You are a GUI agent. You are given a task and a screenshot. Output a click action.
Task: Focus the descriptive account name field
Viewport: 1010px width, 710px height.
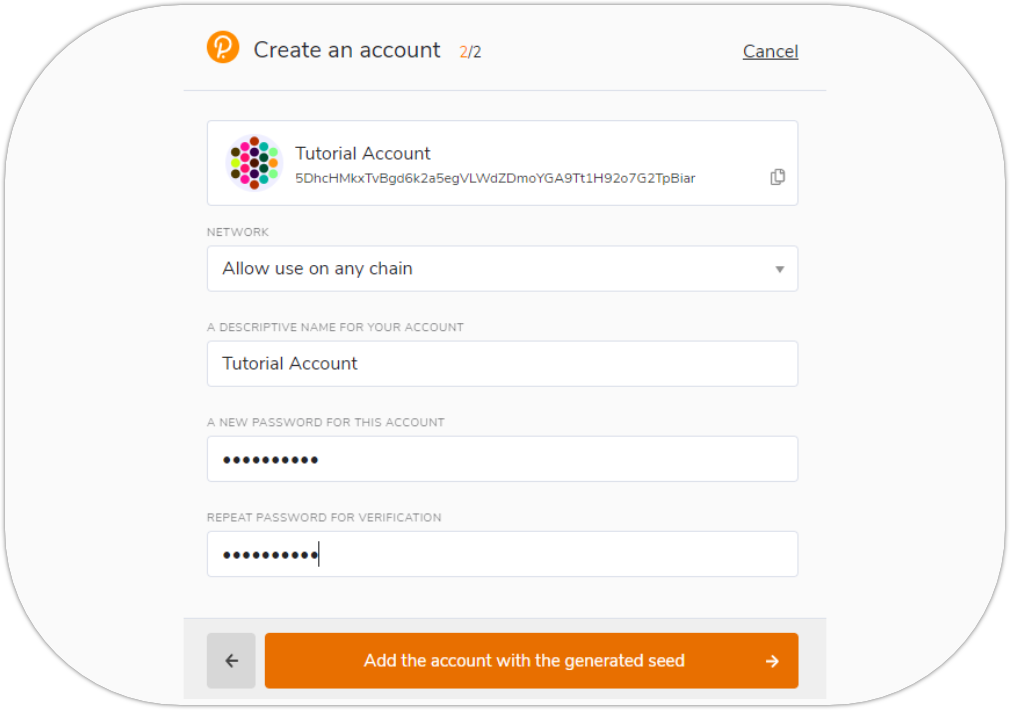tap(502, 364)
